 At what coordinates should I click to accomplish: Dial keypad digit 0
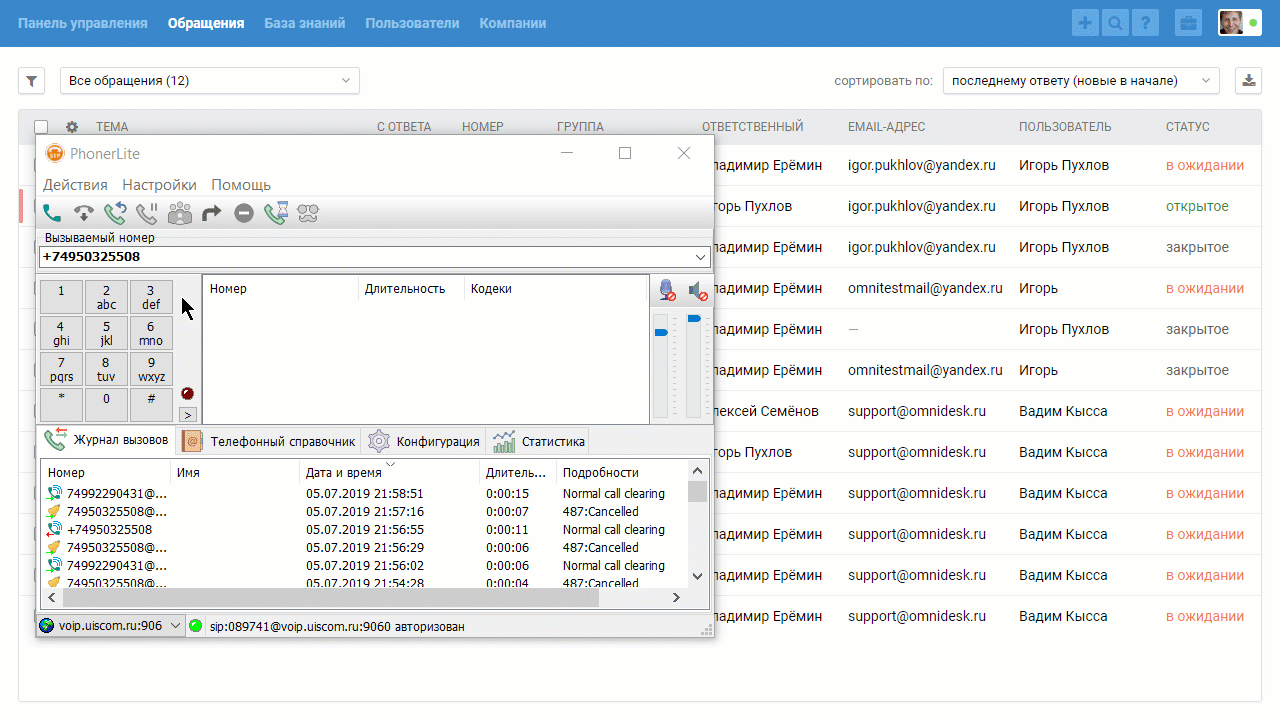coord(106,405)
